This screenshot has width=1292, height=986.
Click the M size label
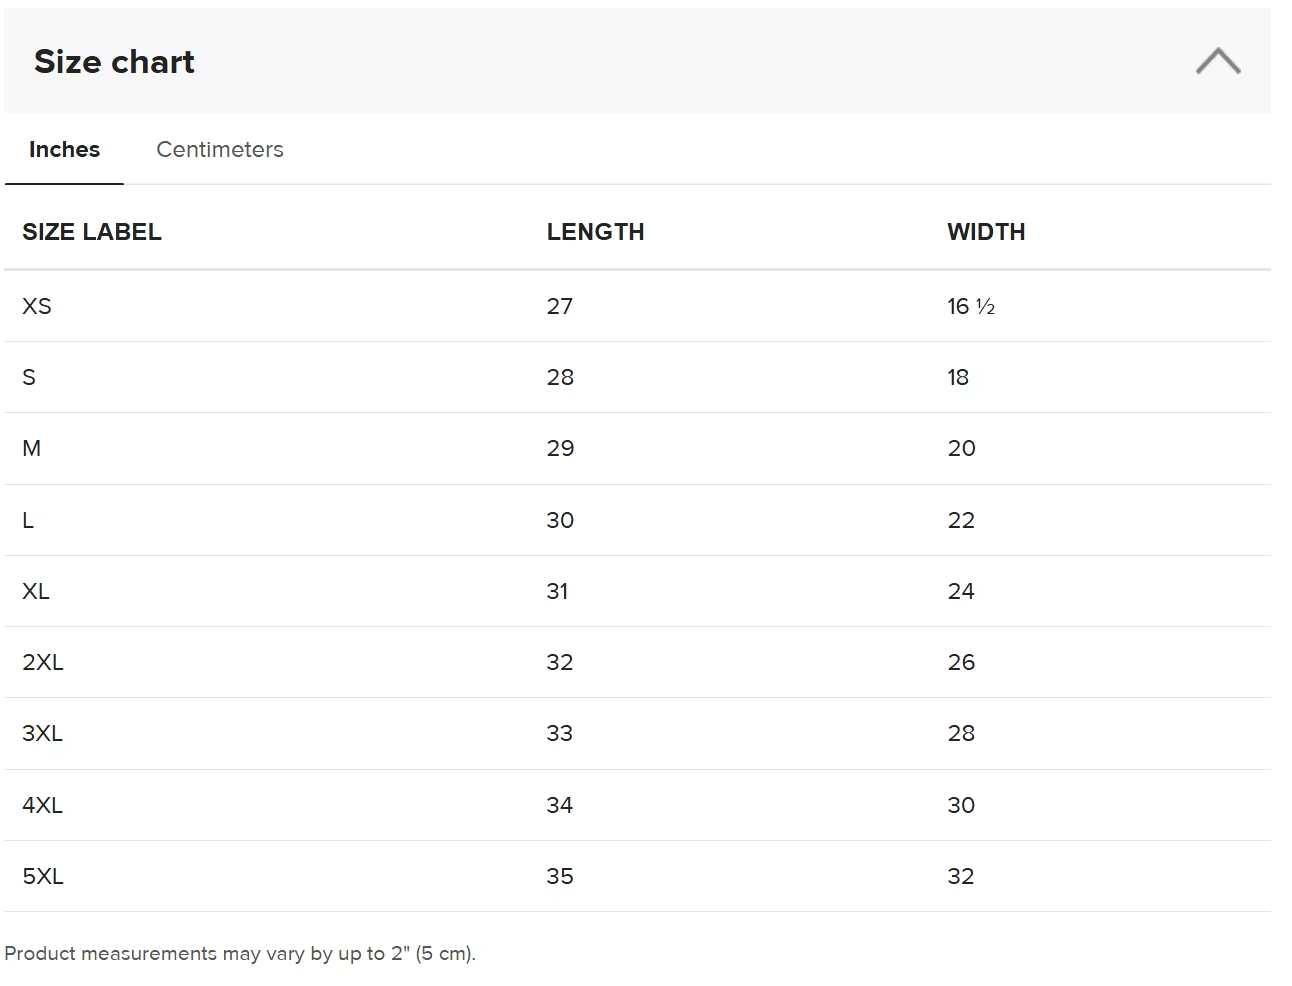32,448
